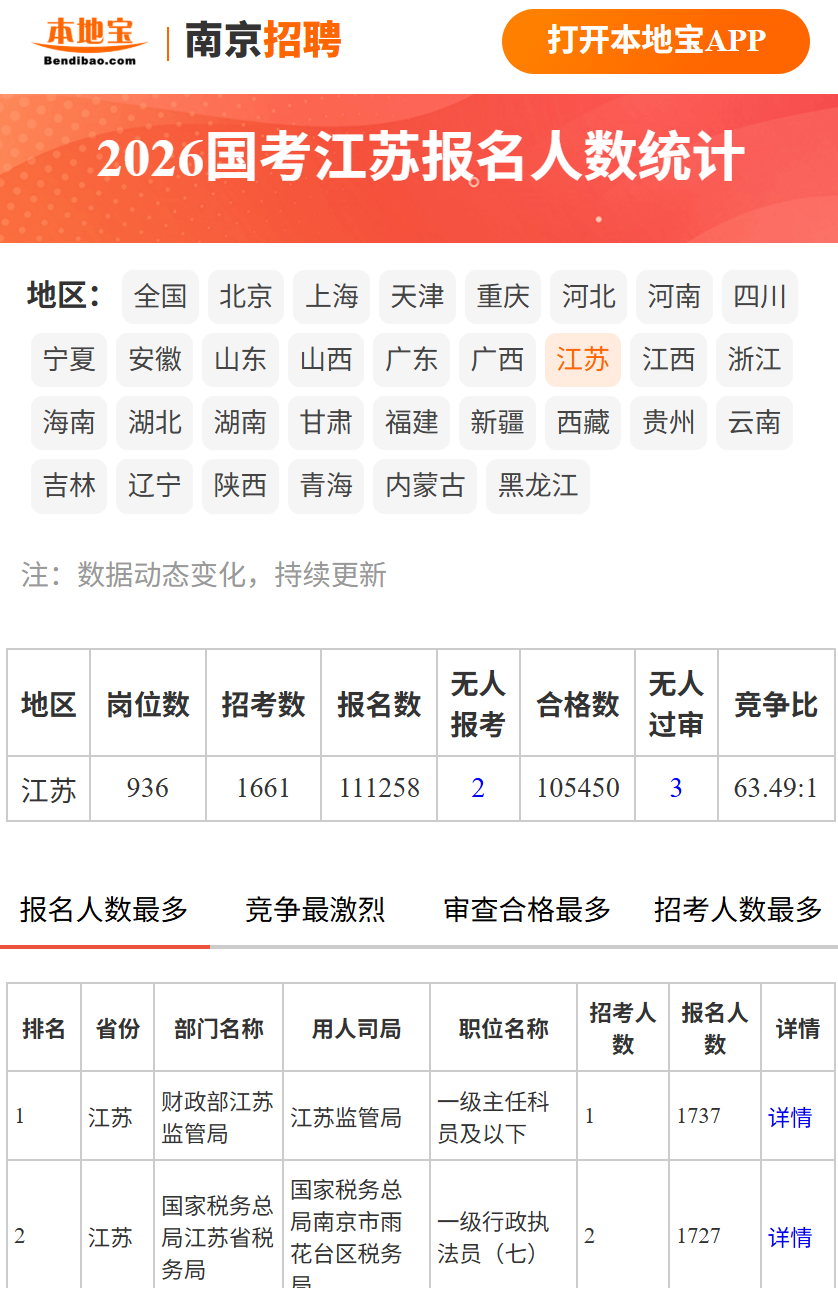Select the 内蒙古 region chip
The width and height of the screenshot is (838, 1304).
coord(426,486)
